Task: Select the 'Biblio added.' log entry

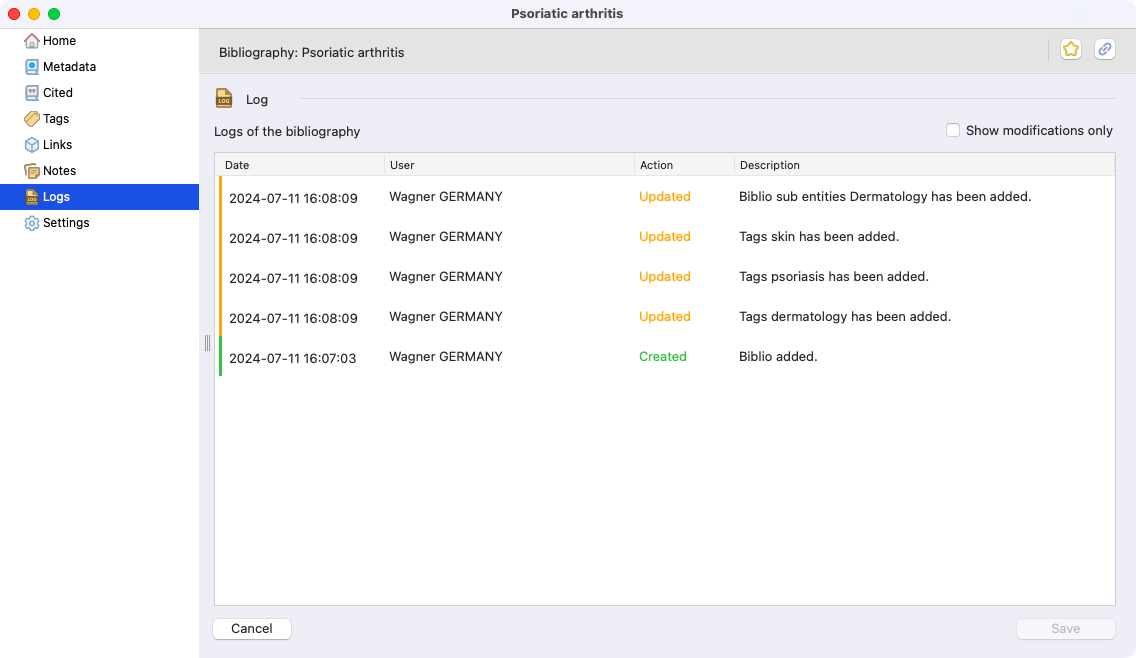Action: point(667,357)
